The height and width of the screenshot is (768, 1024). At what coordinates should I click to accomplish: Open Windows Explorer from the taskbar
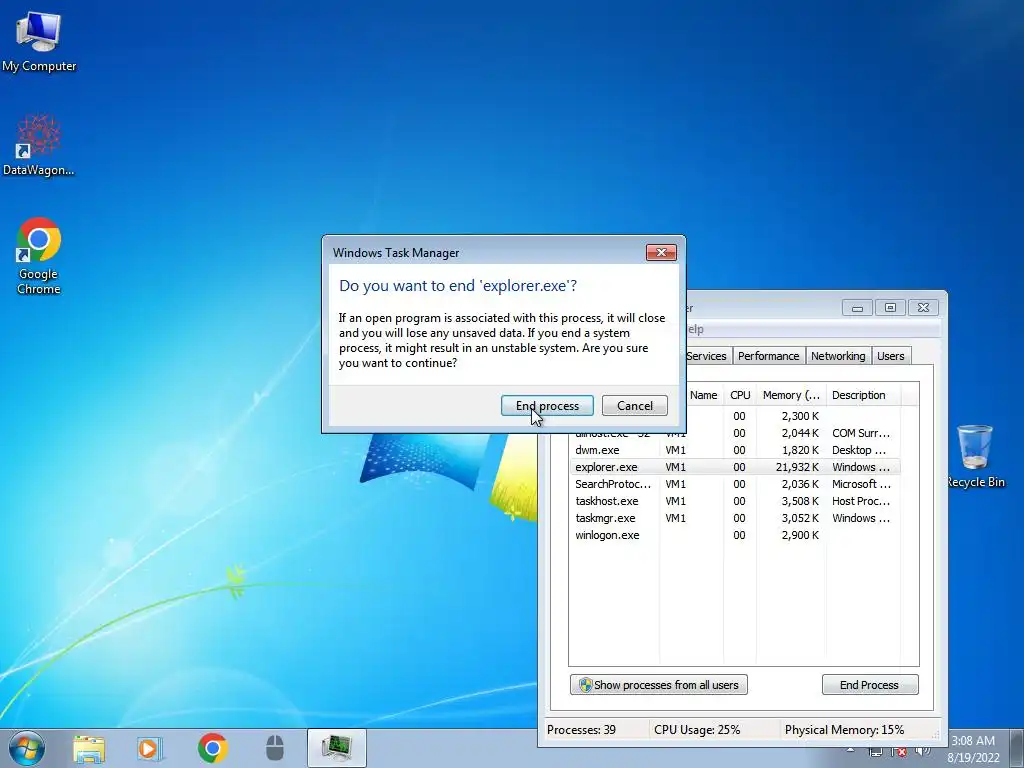[89, 748]
